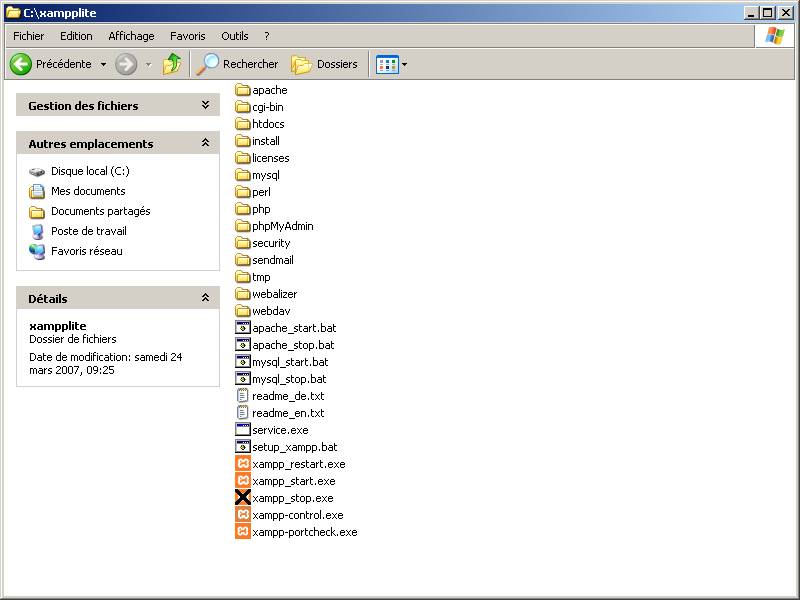Open the forward history dropdown arrow

point(148,64)
